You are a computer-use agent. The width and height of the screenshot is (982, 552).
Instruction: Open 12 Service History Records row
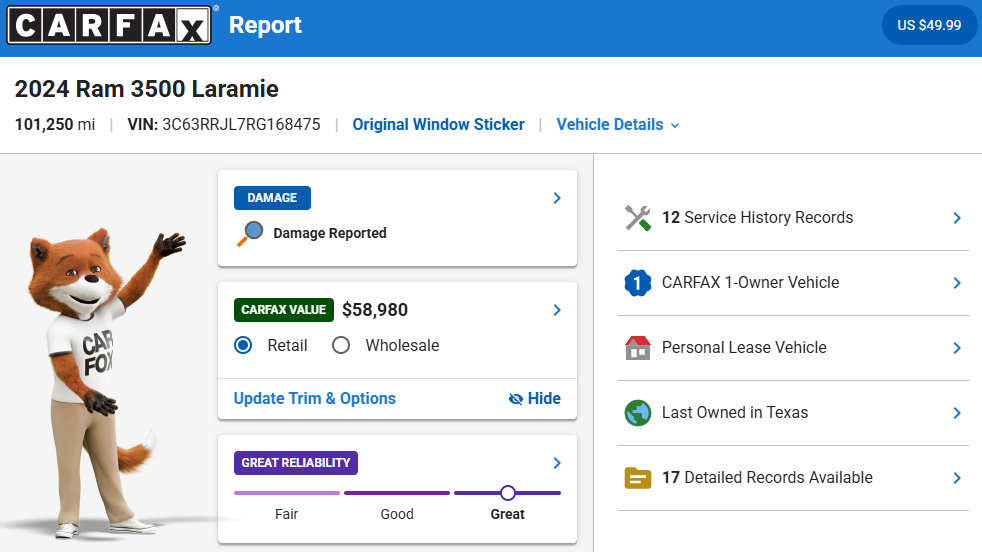[793, 218]
